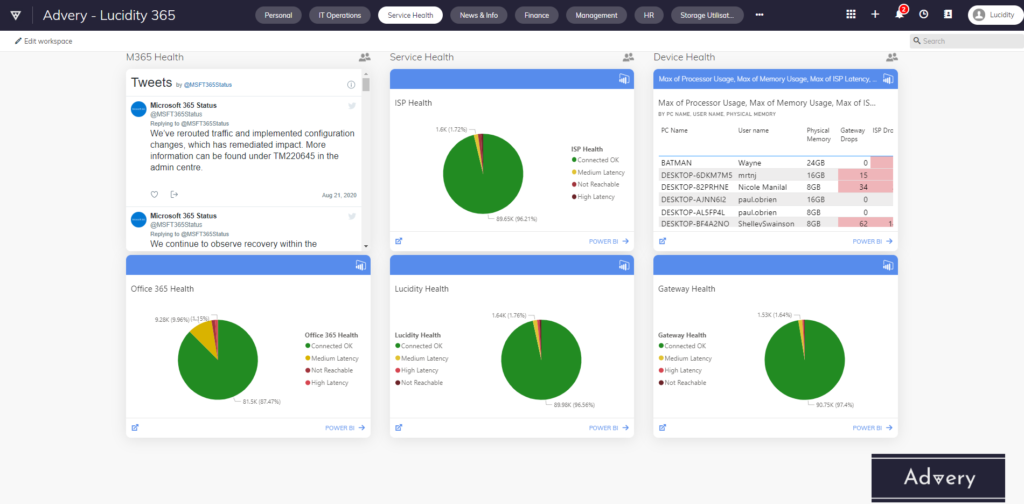Open notifications bell with badge 2
Screen dimensions: 1024x504
pos(900,14)
